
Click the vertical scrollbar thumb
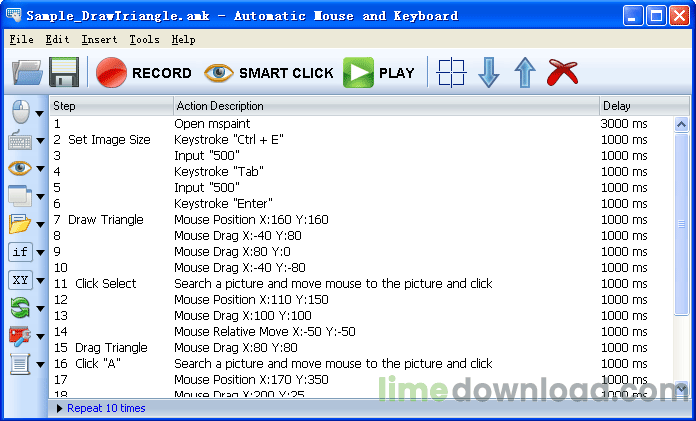click(681, 224)
